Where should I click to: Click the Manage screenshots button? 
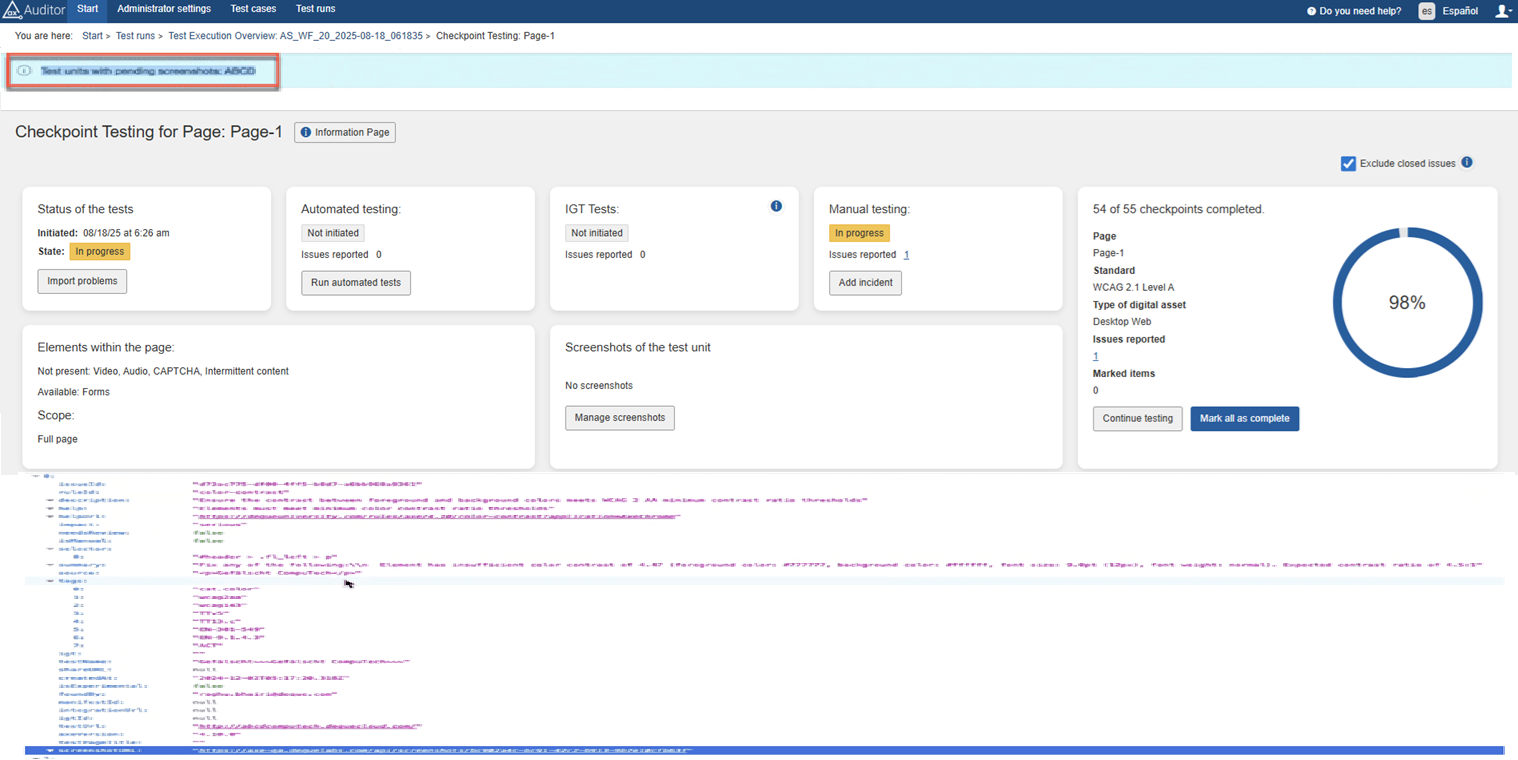619,417
